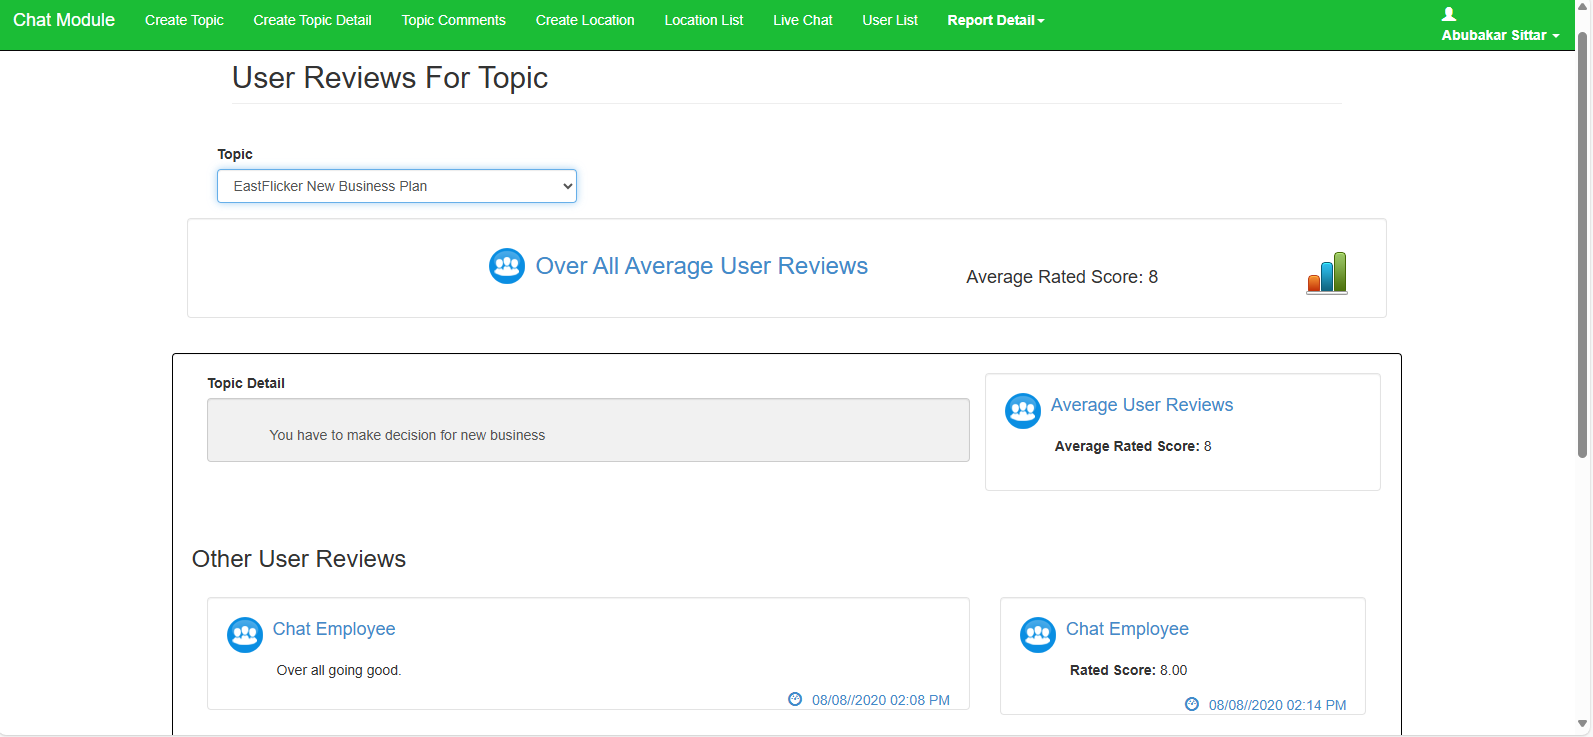
Task: Click the group icon beside Over All Average User Reviews
Action: click(x=507, y=266)
